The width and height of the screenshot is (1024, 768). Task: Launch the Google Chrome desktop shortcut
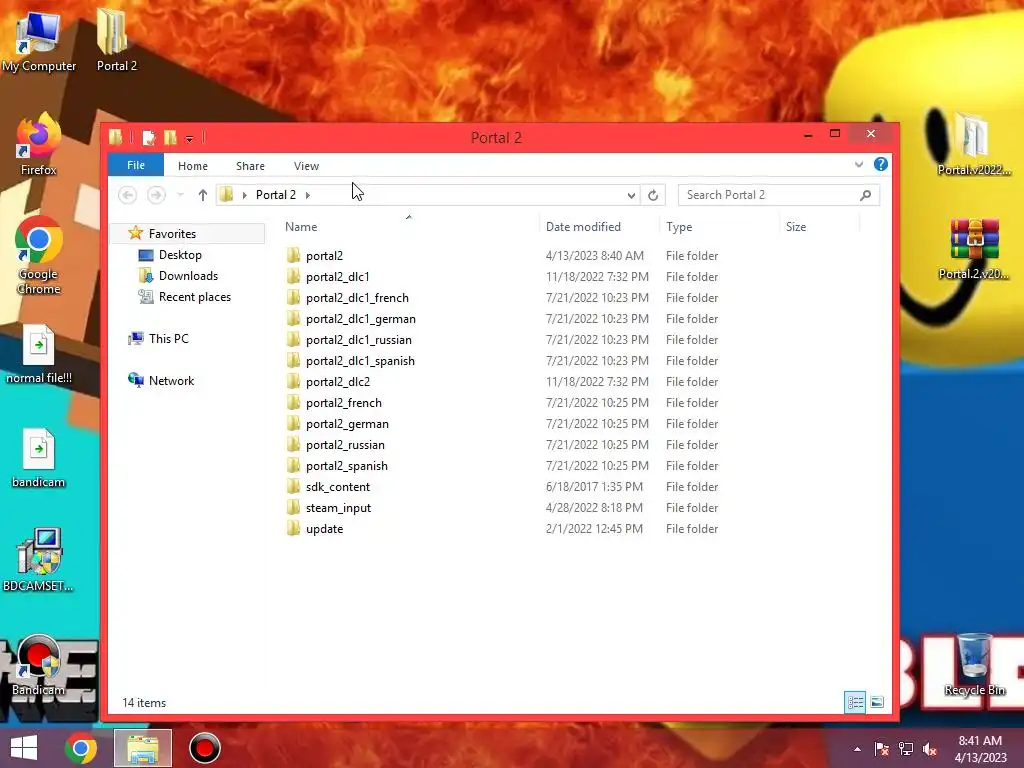pyautogui.click(x=39, y=256)
